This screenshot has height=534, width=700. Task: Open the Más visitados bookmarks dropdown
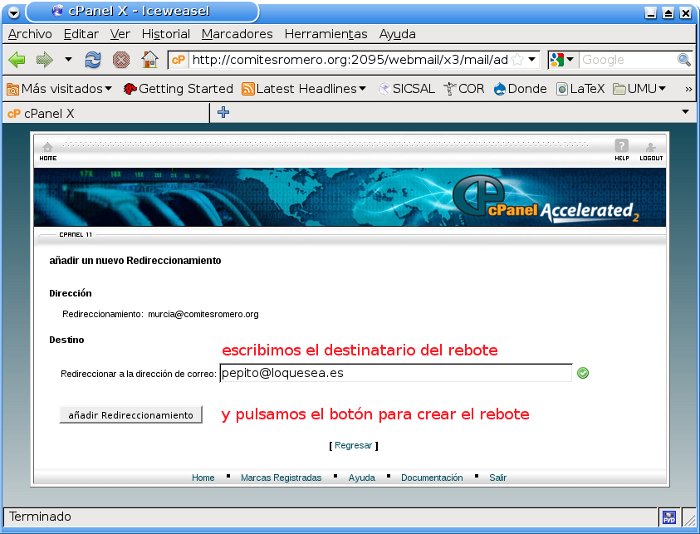59,88
